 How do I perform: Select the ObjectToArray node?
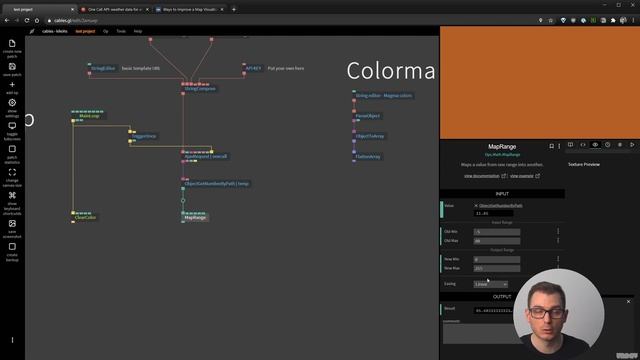pyautogui.click(x=369, y=136)
